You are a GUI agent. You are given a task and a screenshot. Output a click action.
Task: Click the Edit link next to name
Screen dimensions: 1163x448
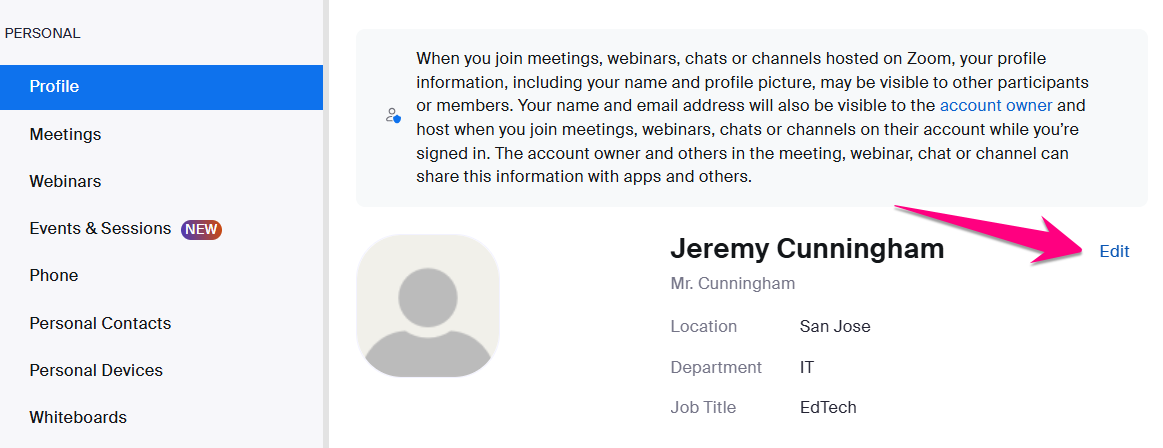tap(1114, 251)
